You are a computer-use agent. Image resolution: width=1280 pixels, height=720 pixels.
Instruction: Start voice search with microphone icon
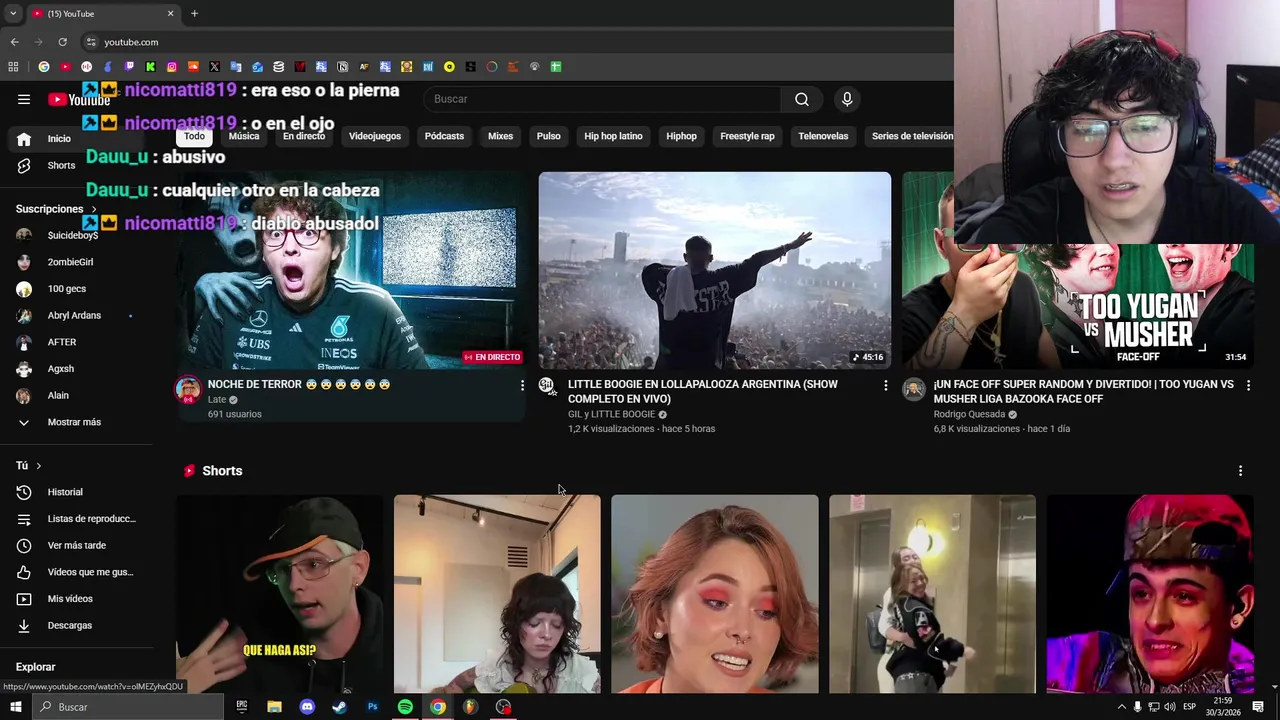[847, 99]
